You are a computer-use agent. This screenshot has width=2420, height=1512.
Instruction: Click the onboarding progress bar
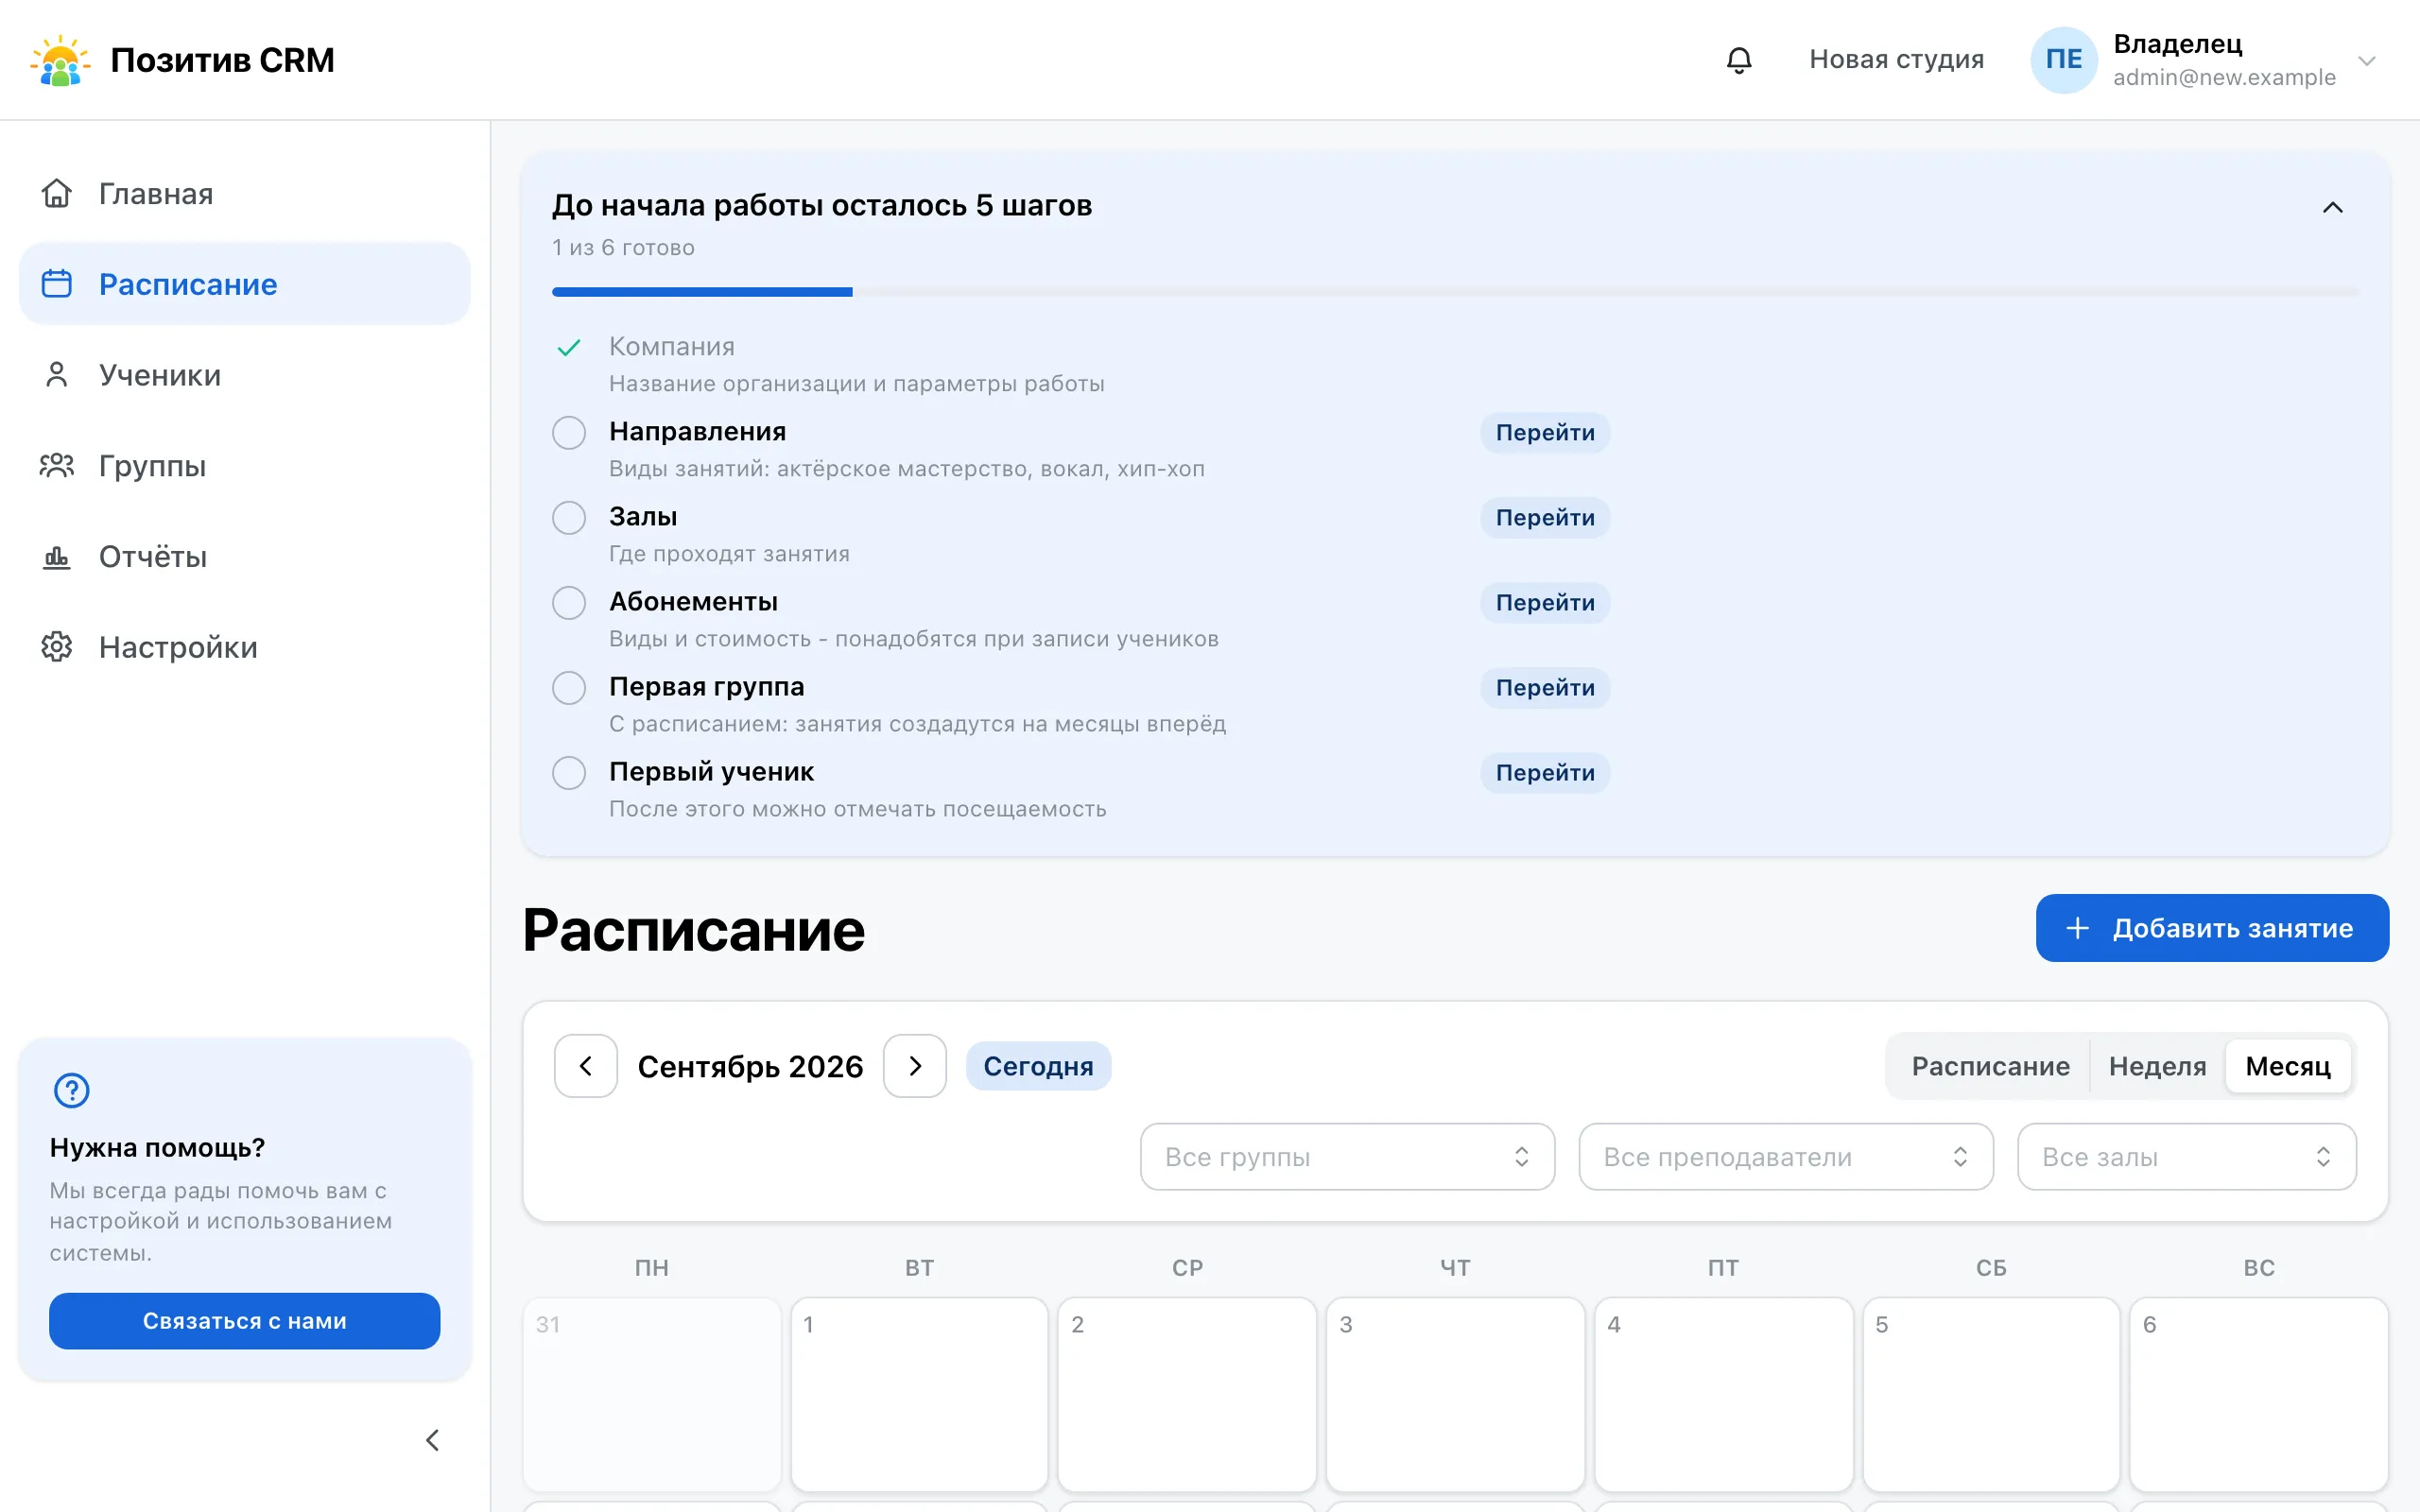coord(1455,292)
